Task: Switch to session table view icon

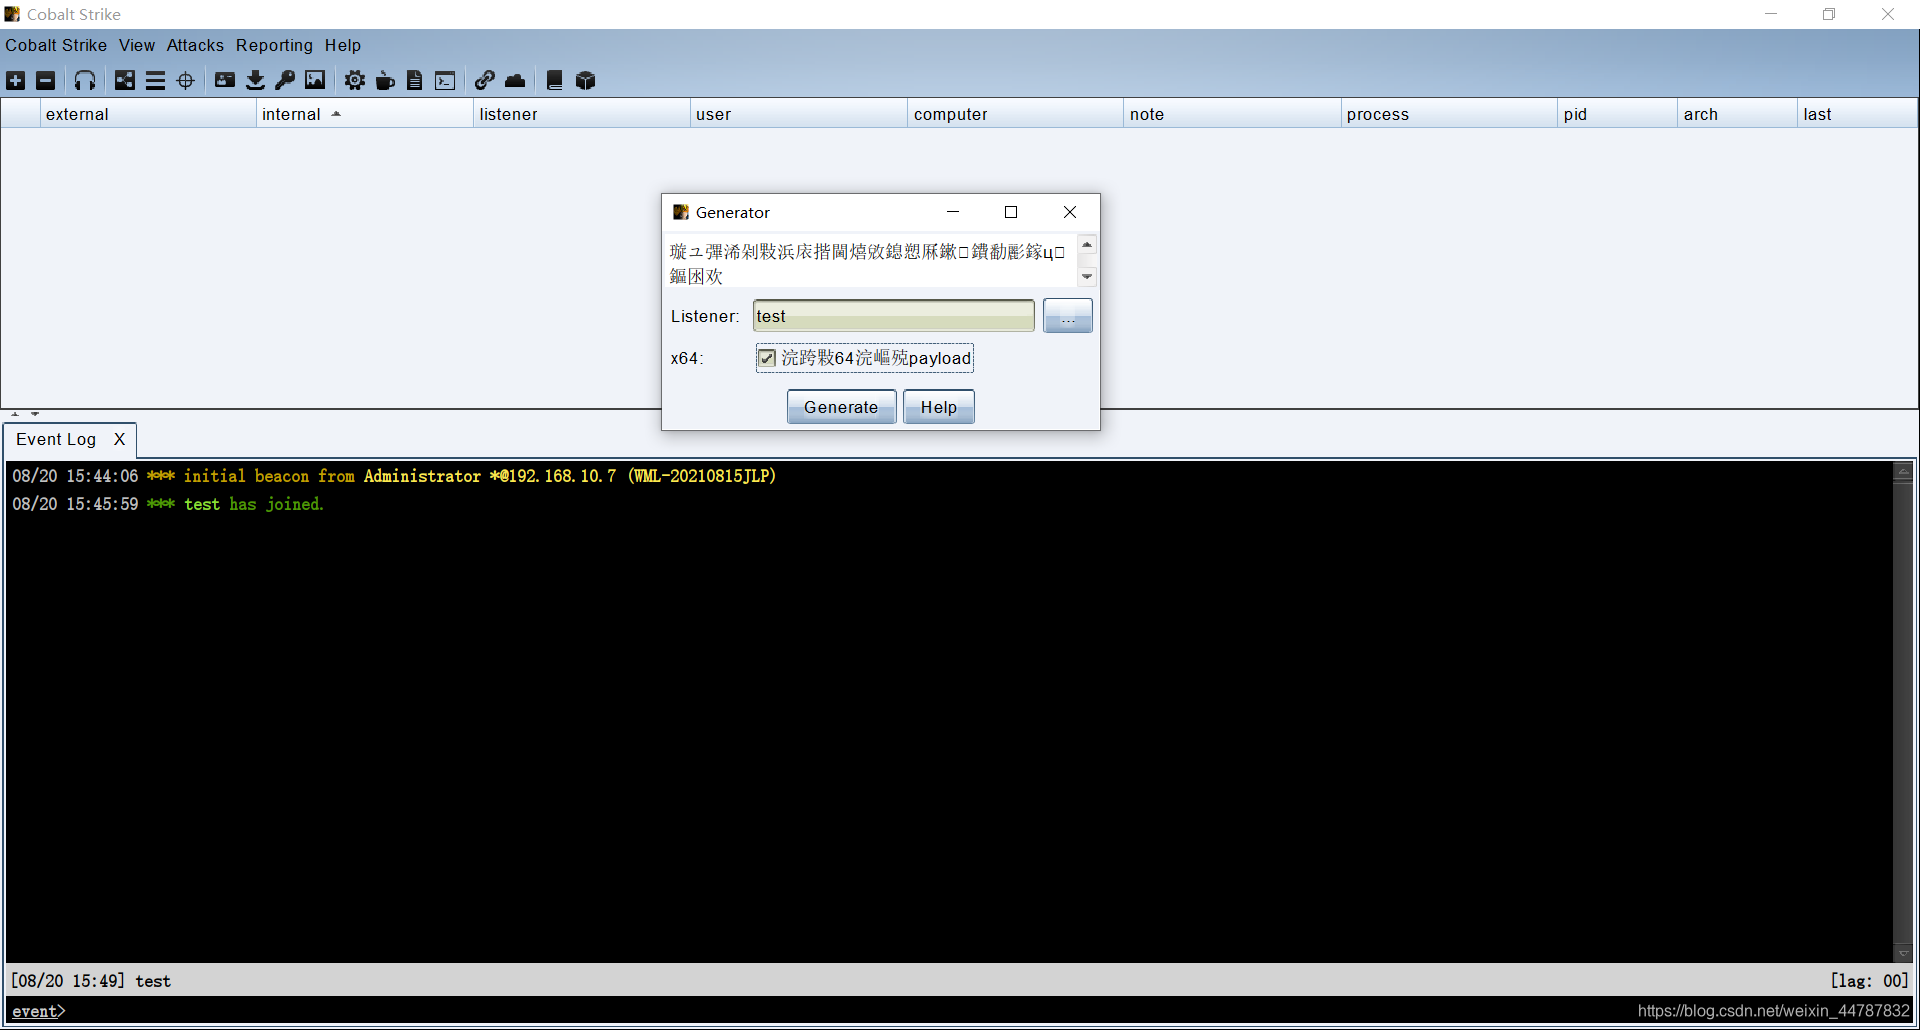Action: tap(155, 81)
